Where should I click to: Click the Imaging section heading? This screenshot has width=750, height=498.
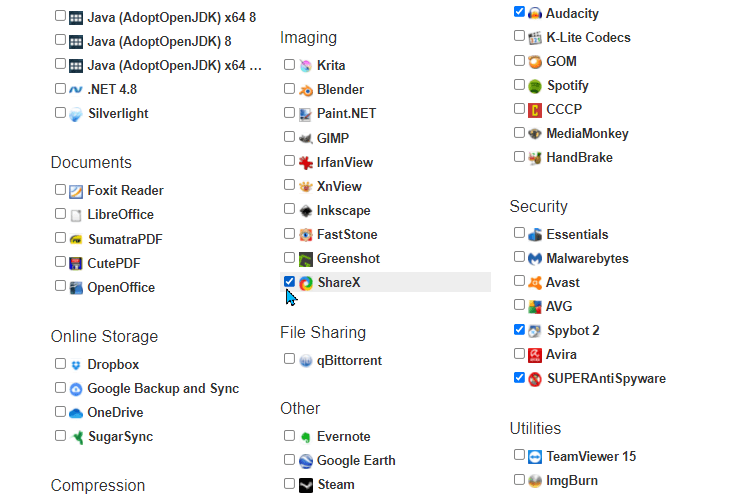[x=309, y=38]
